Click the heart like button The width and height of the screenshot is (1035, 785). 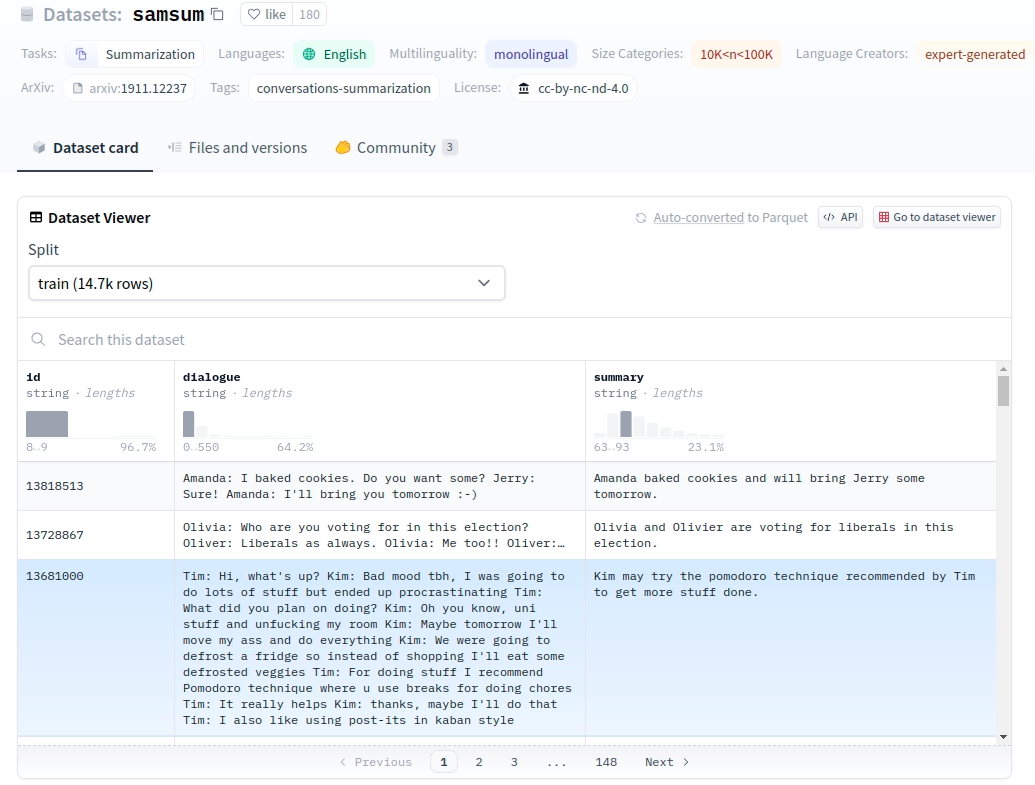point(267,14)
